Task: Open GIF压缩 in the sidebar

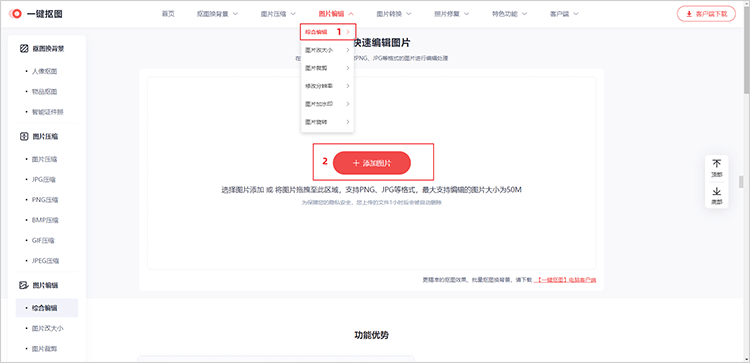Action: [43, 241]
